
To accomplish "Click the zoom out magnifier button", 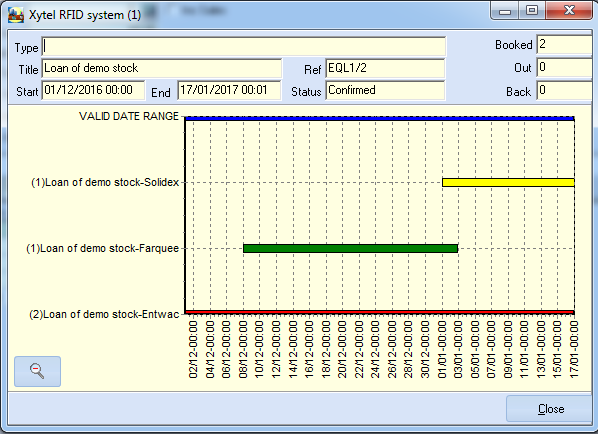I will click(x=37, y=371).
